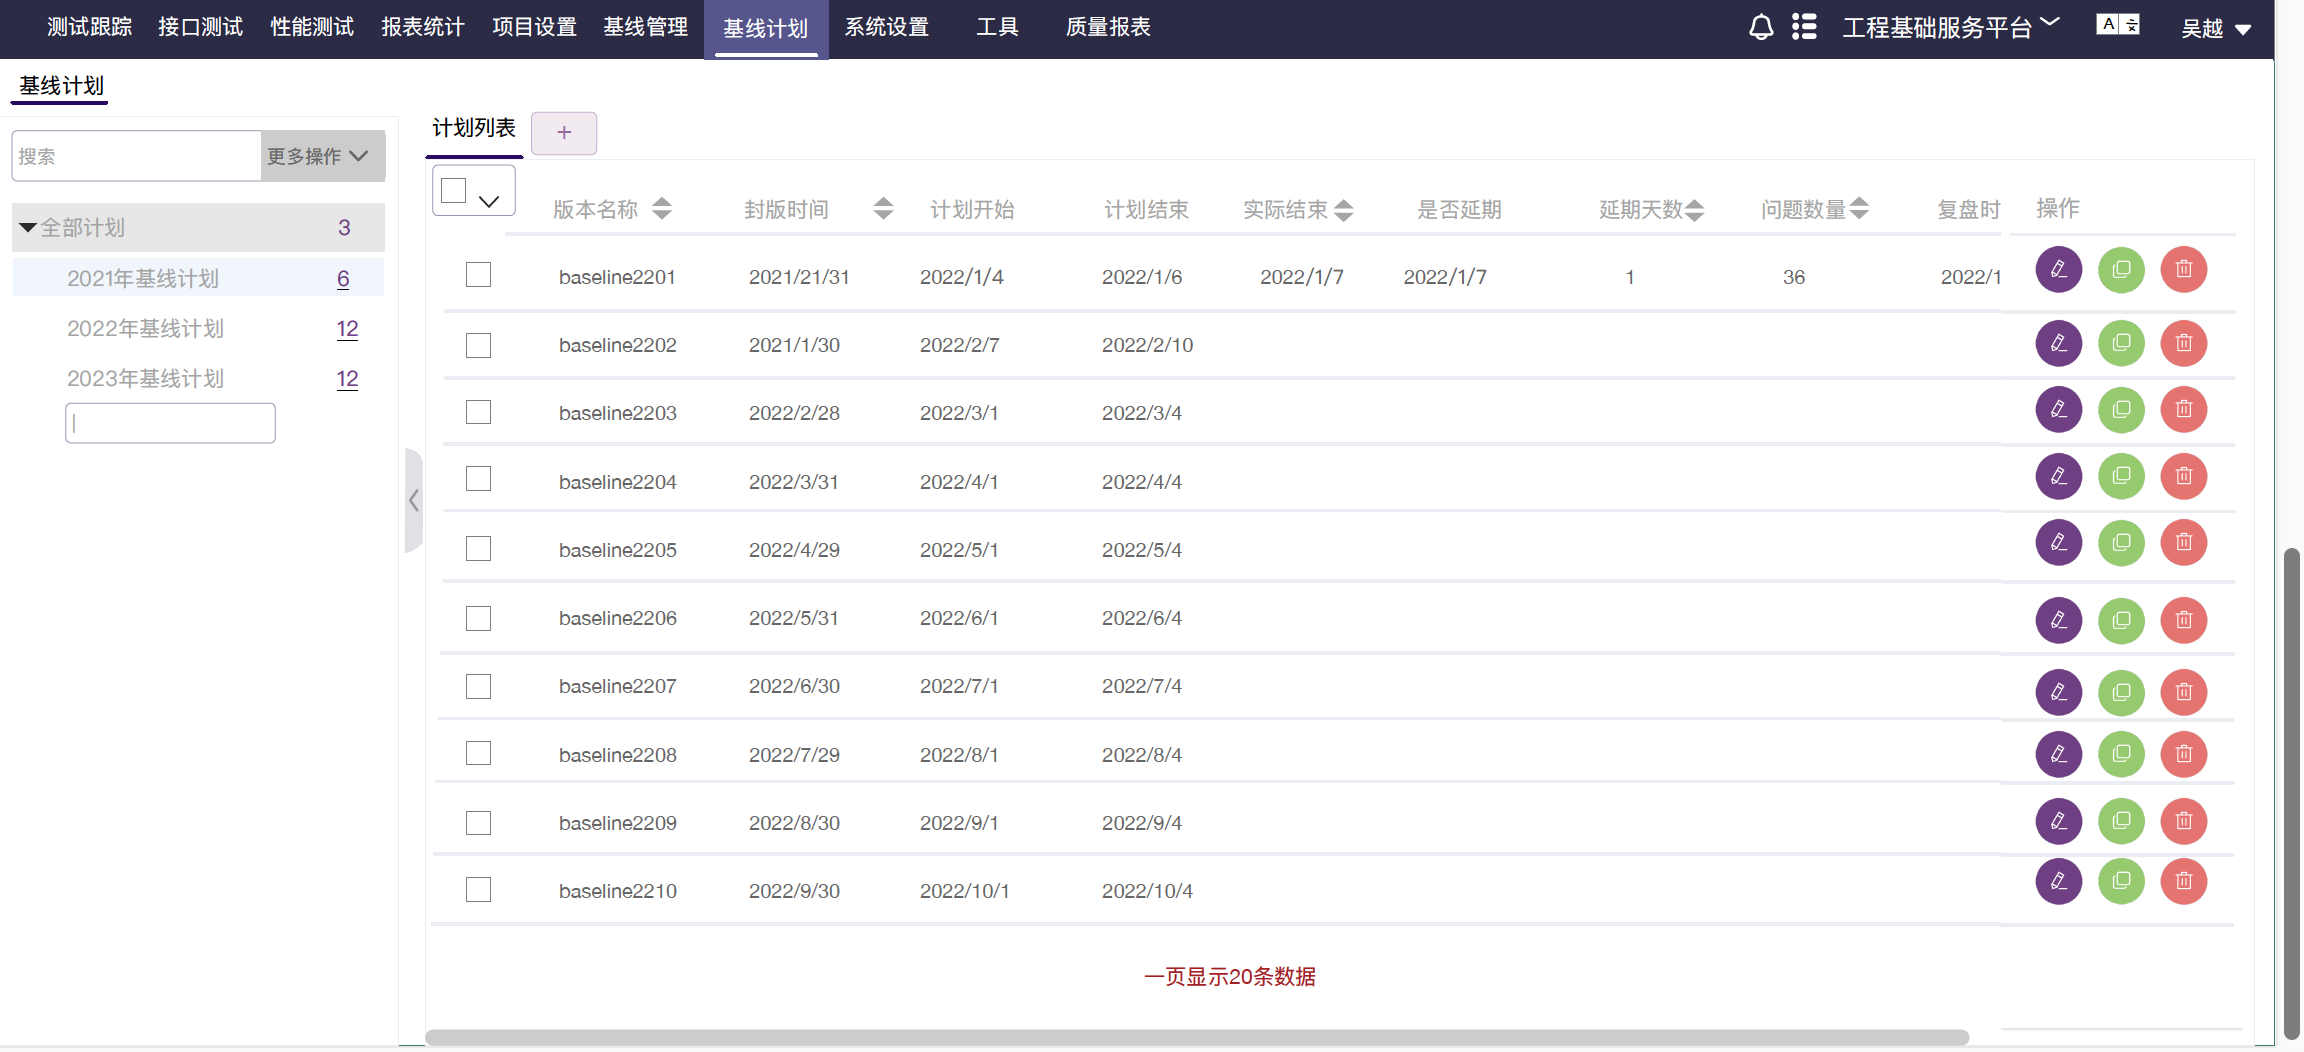
Task: Delete the baseline2203 plan
Action: pyautogui.click(x=2184, y=410)
